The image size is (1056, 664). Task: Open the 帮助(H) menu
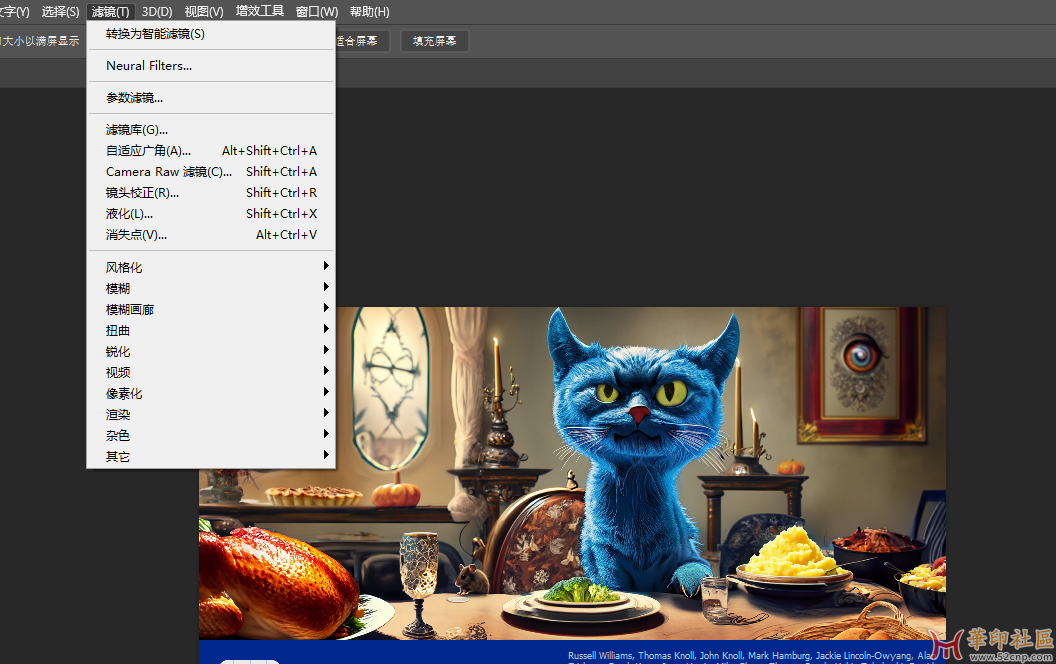click(x=369, y=12)
